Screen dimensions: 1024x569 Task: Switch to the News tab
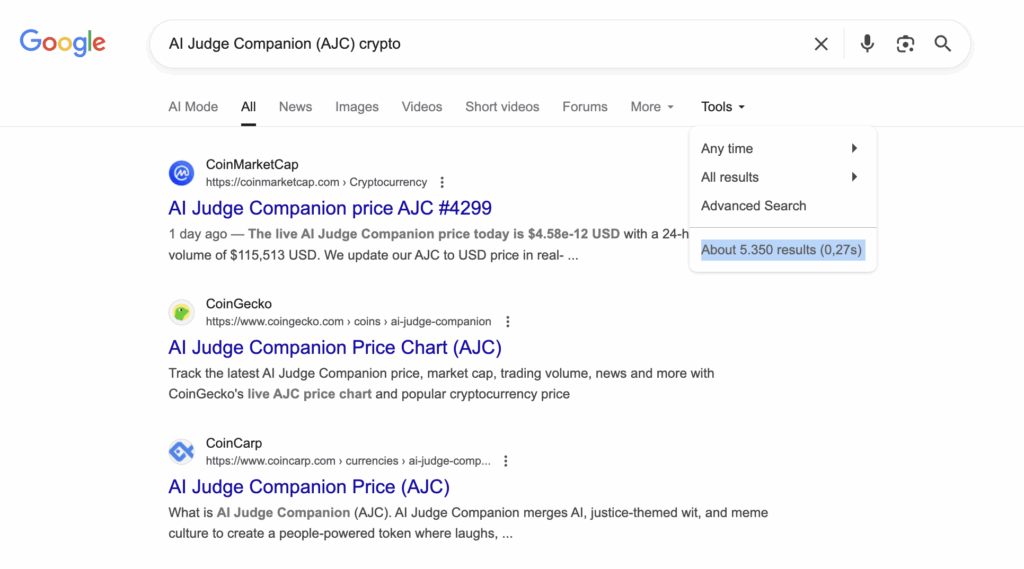click(x=295, y=107)
